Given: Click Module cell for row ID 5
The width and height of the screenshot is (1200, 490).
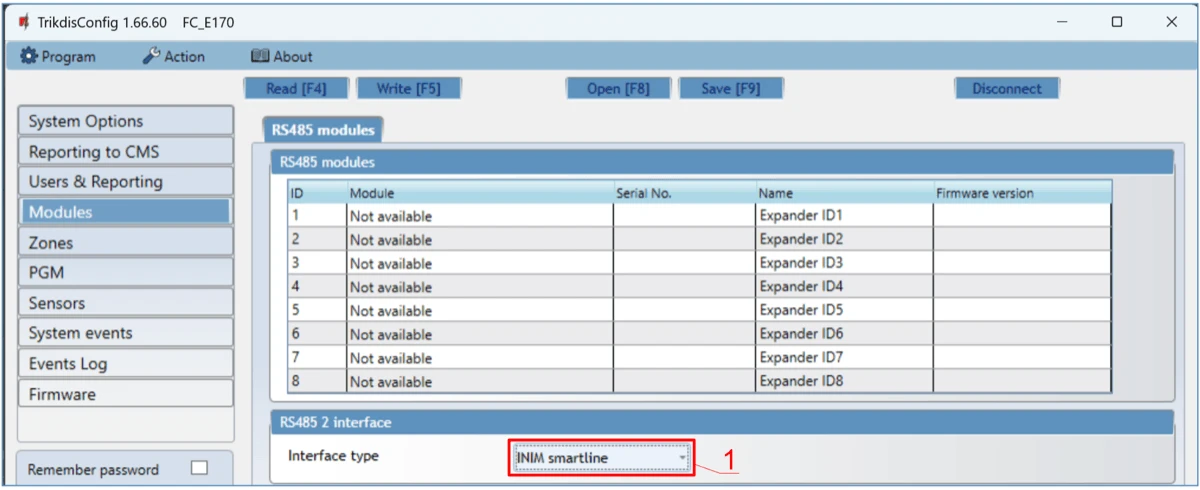Looking at the screenshot, I should click(x=478, y=311).
